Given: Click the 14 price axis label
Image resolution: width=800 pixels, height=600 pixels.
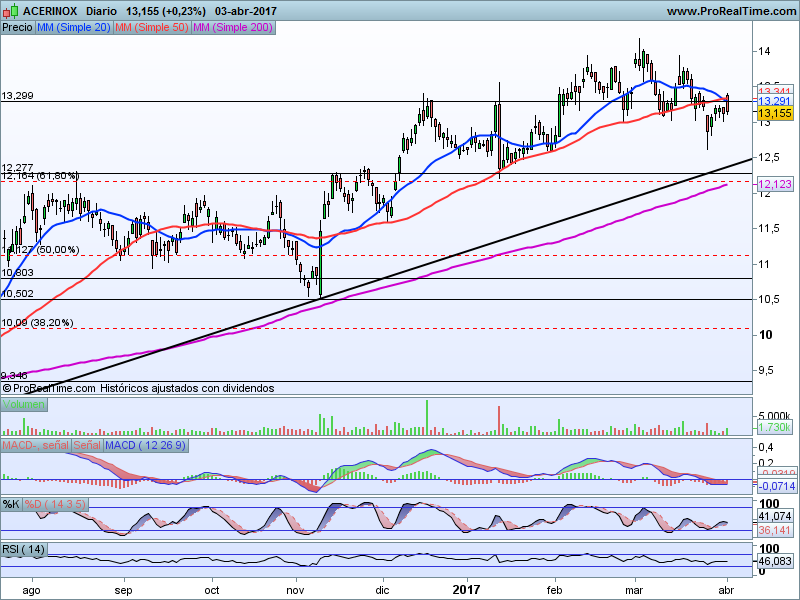Looking at the screenshot, I should pos(764,51).
